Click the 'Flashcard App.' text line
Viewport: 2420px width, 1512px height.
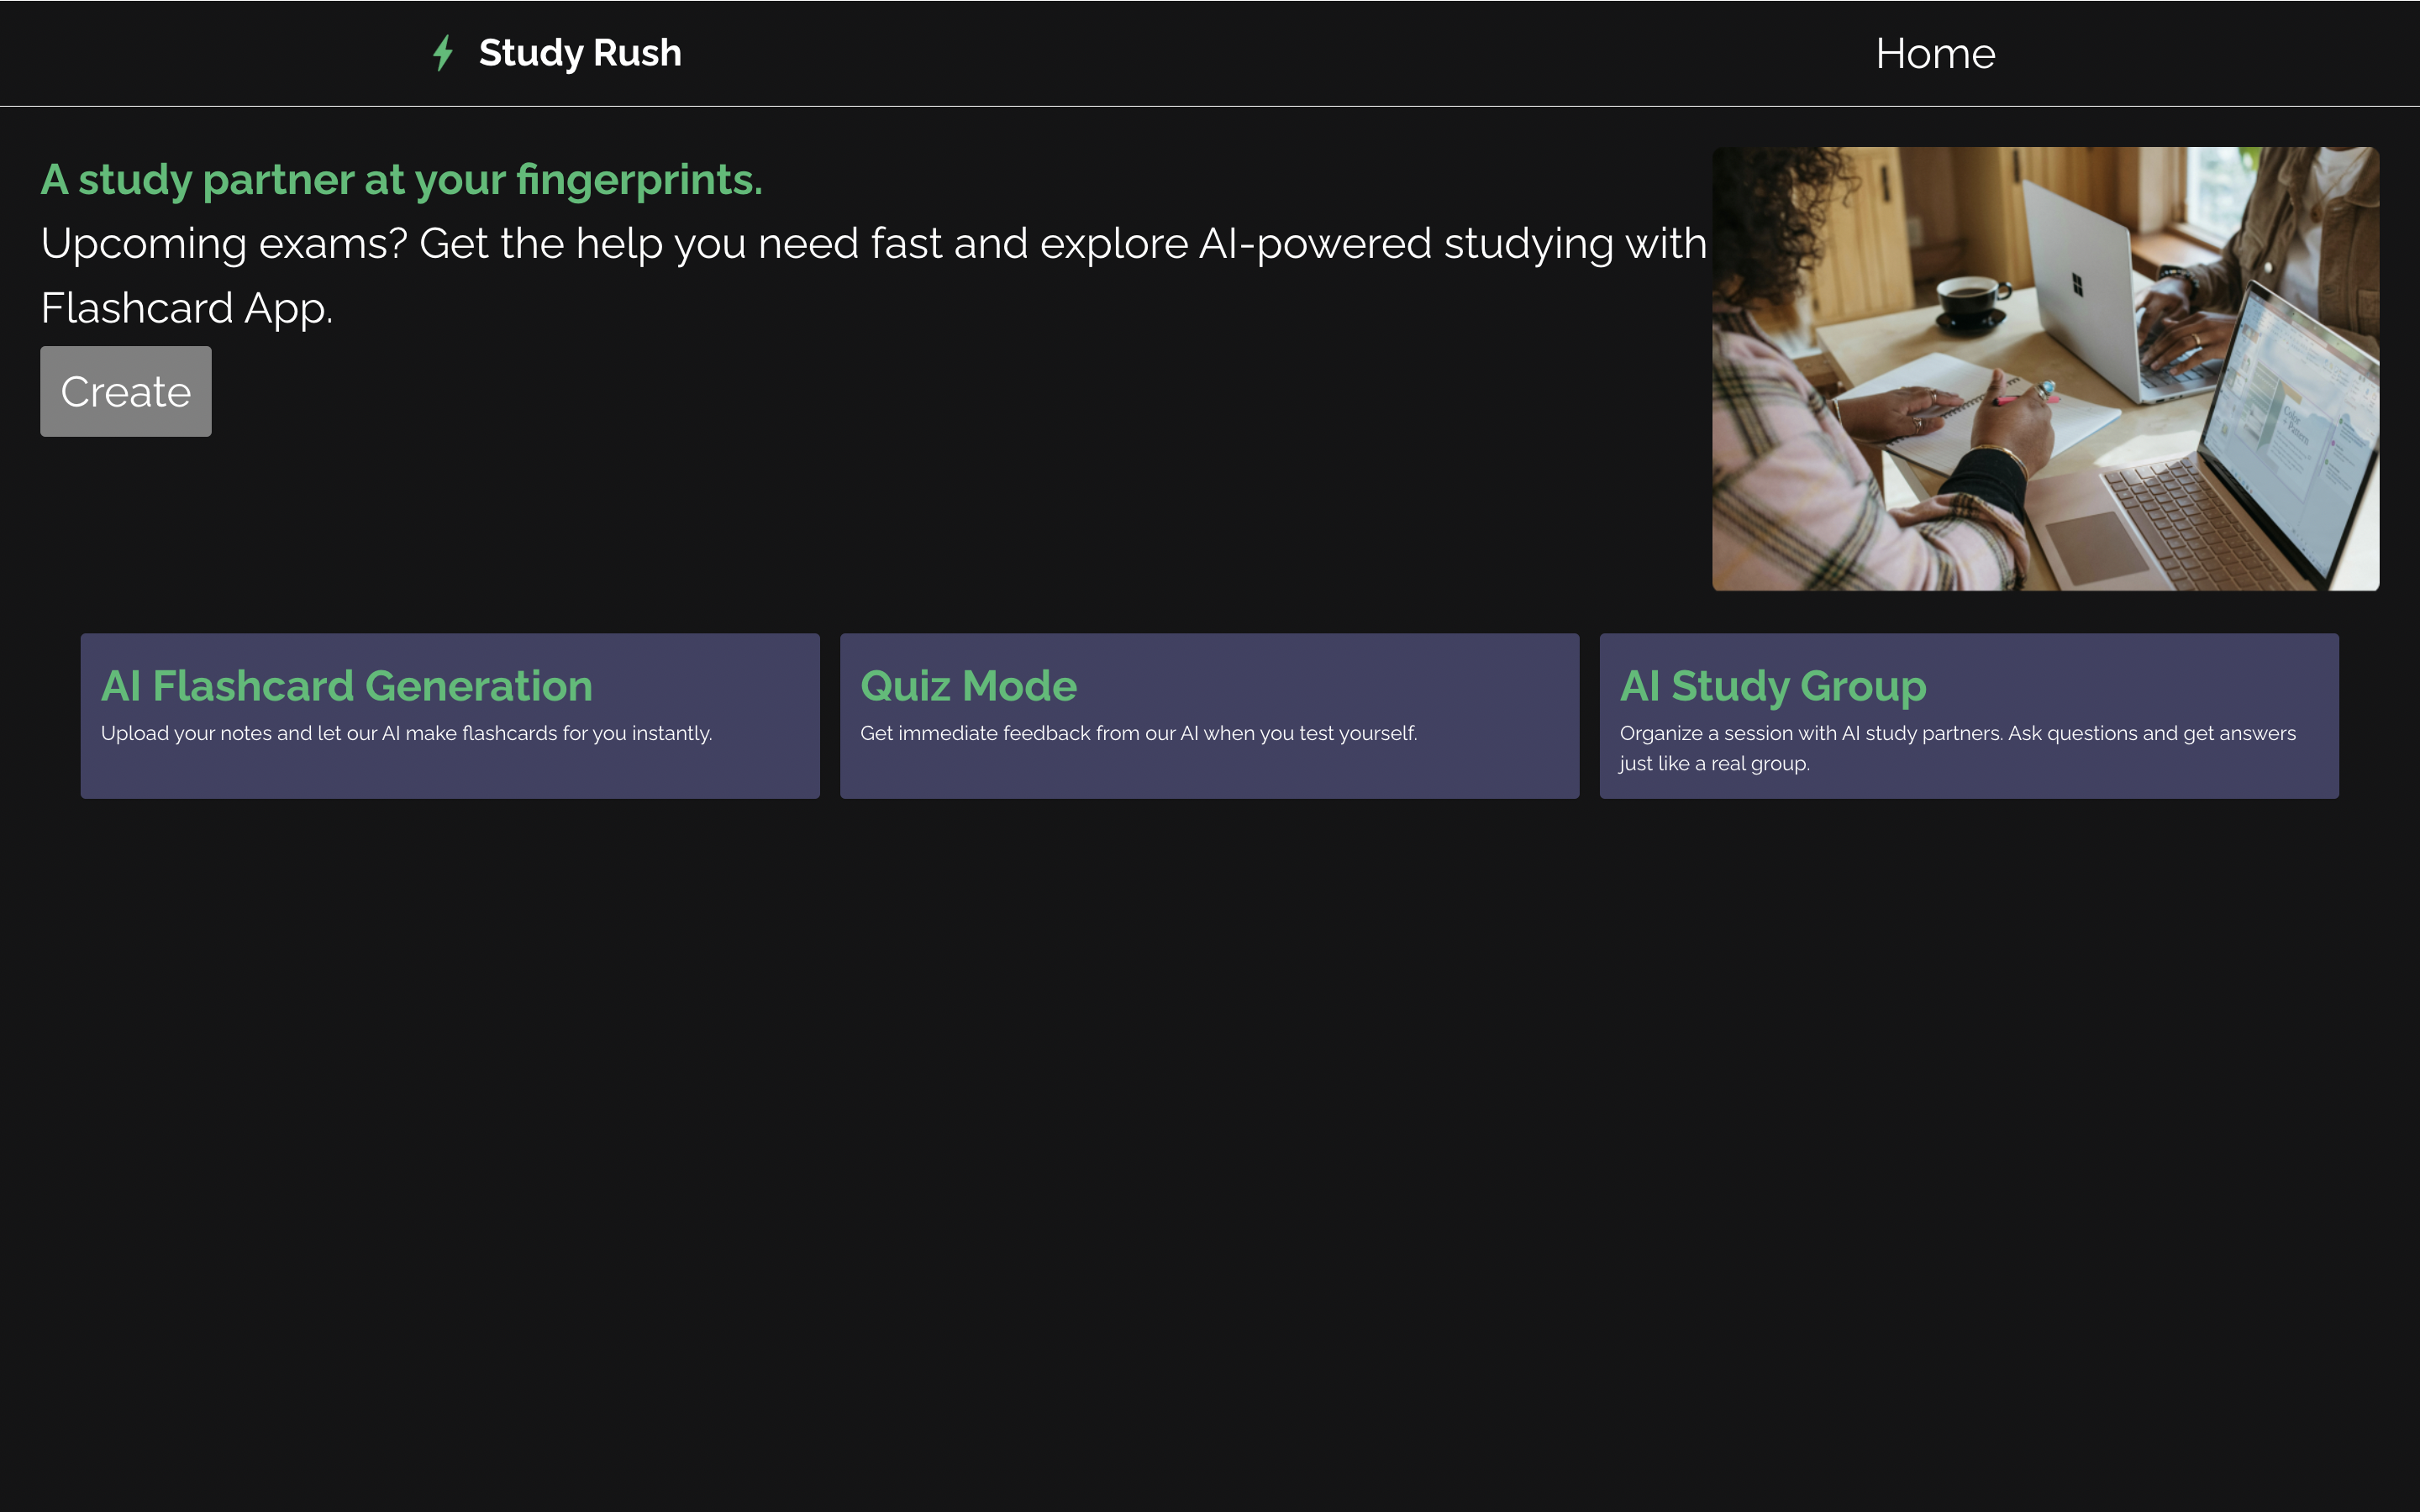pos(187,308)
